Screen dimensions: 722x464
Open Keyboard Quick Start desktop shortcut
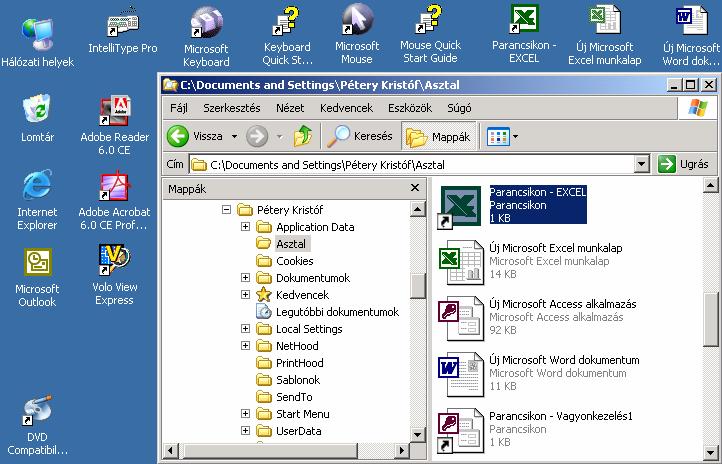click(287, 37)
